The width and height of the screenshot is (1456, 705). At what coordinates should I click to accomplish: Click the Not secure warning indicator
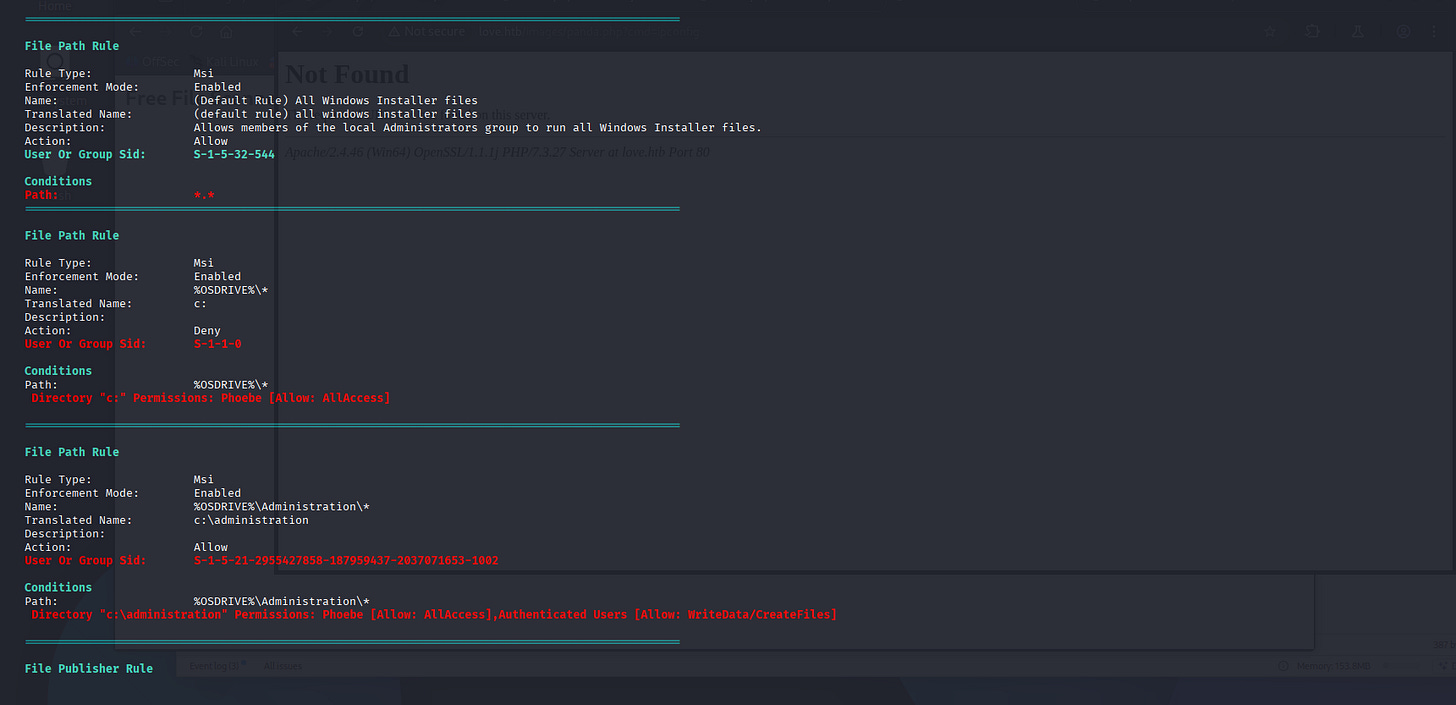[427, 32]
